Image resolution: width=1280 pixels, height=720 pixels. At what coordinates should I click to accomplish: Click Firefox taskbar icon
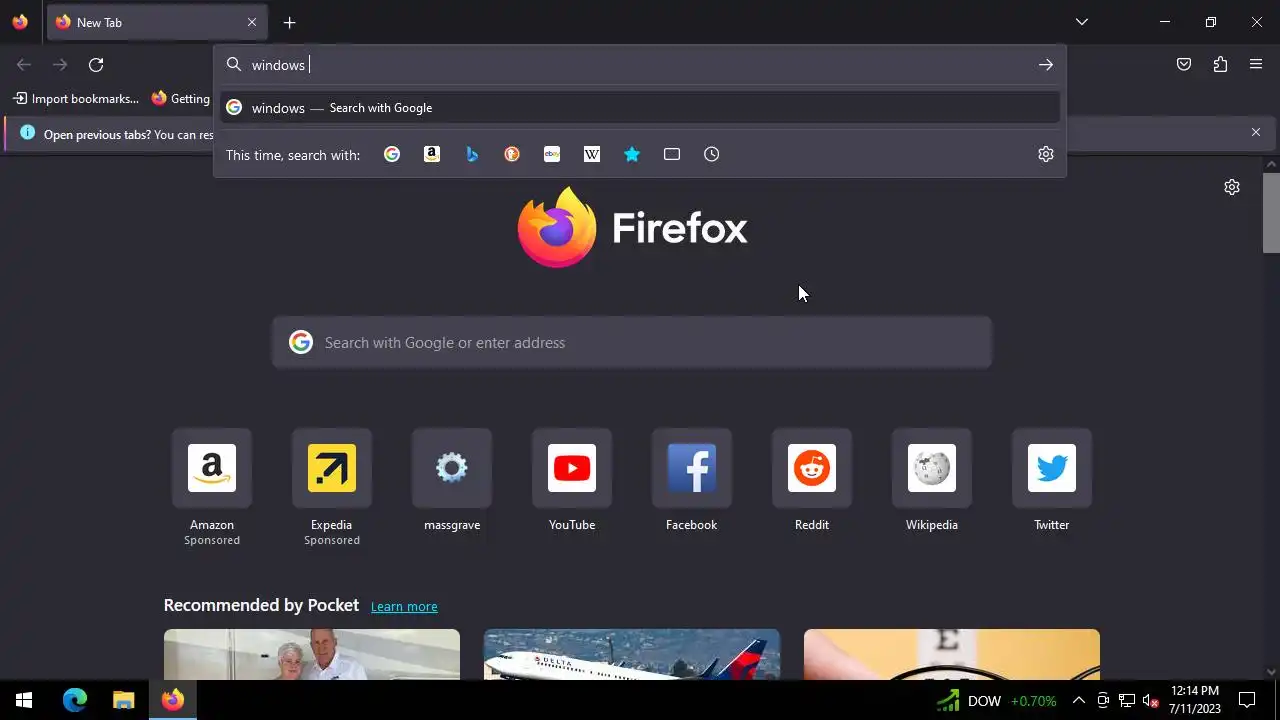point(173,700)
